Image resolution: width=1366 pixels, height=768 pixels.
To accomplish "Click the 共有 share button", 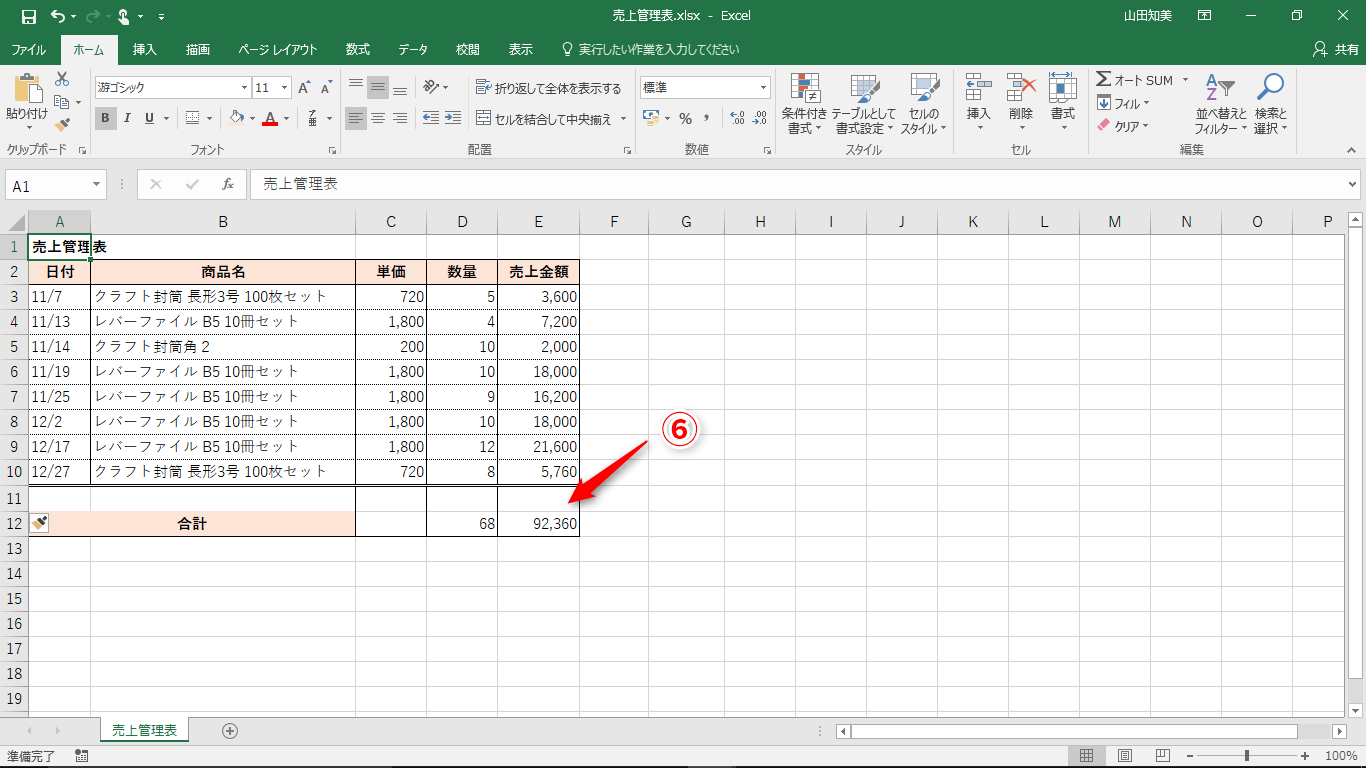I will (1335, 49).
